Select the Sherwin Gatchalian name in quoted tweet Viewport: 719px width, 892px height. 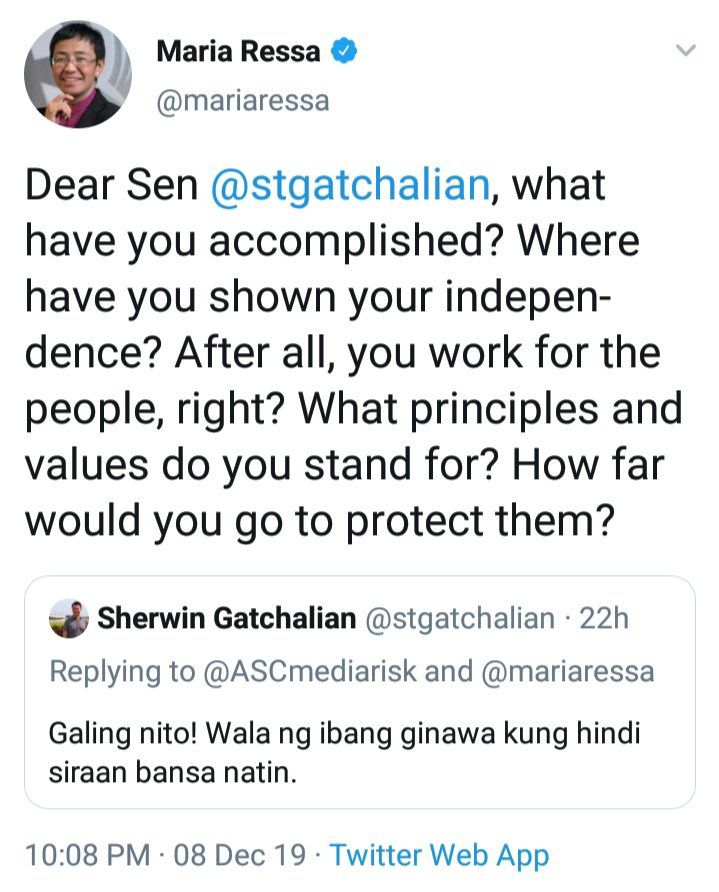pyautogui.click(x=226, y=620)
